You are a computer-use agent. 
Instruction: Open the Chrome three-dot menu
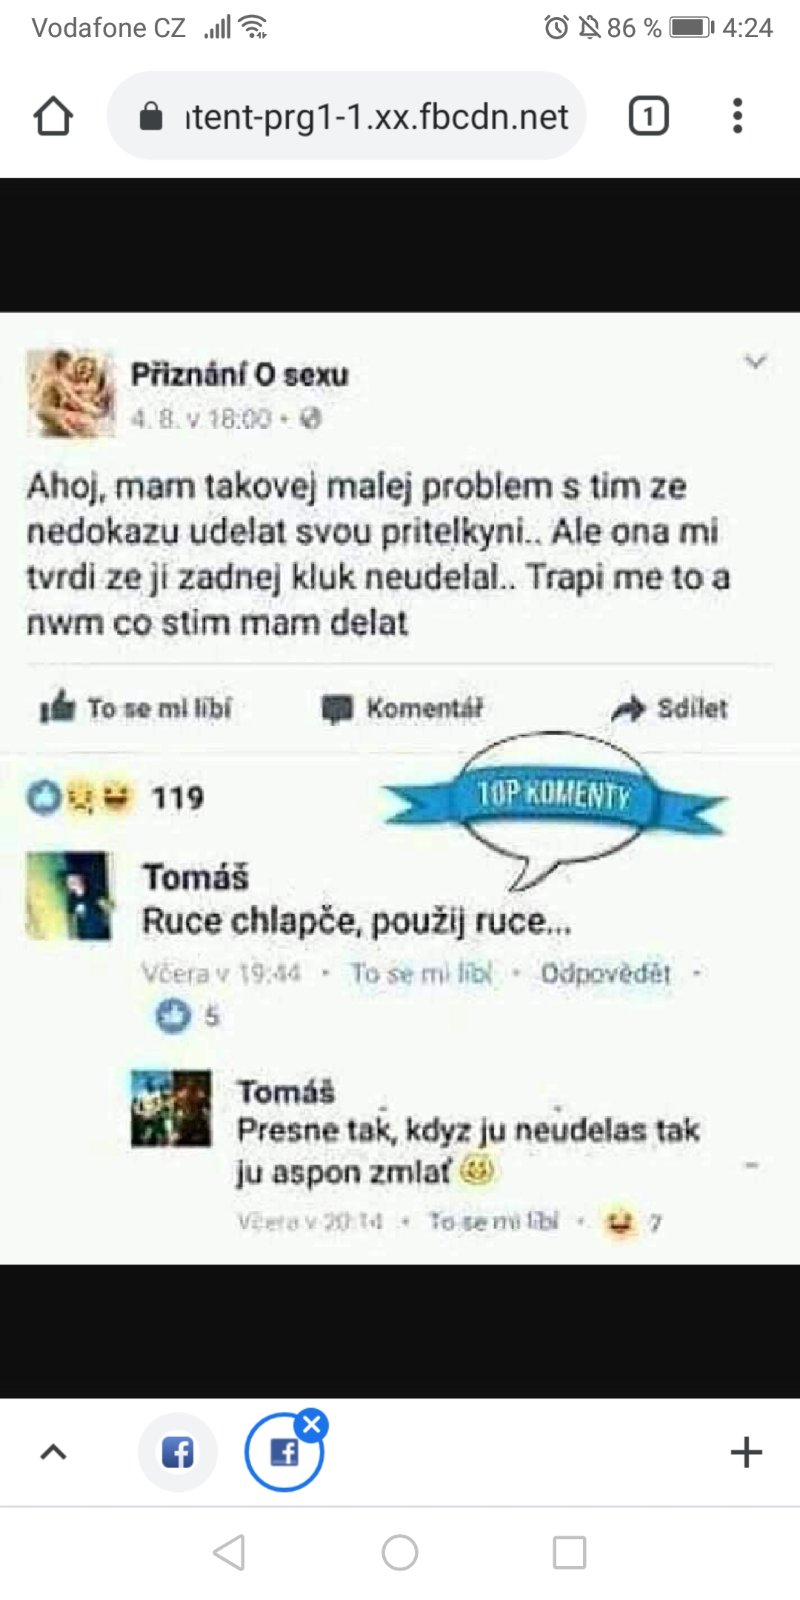click(737, 116)
